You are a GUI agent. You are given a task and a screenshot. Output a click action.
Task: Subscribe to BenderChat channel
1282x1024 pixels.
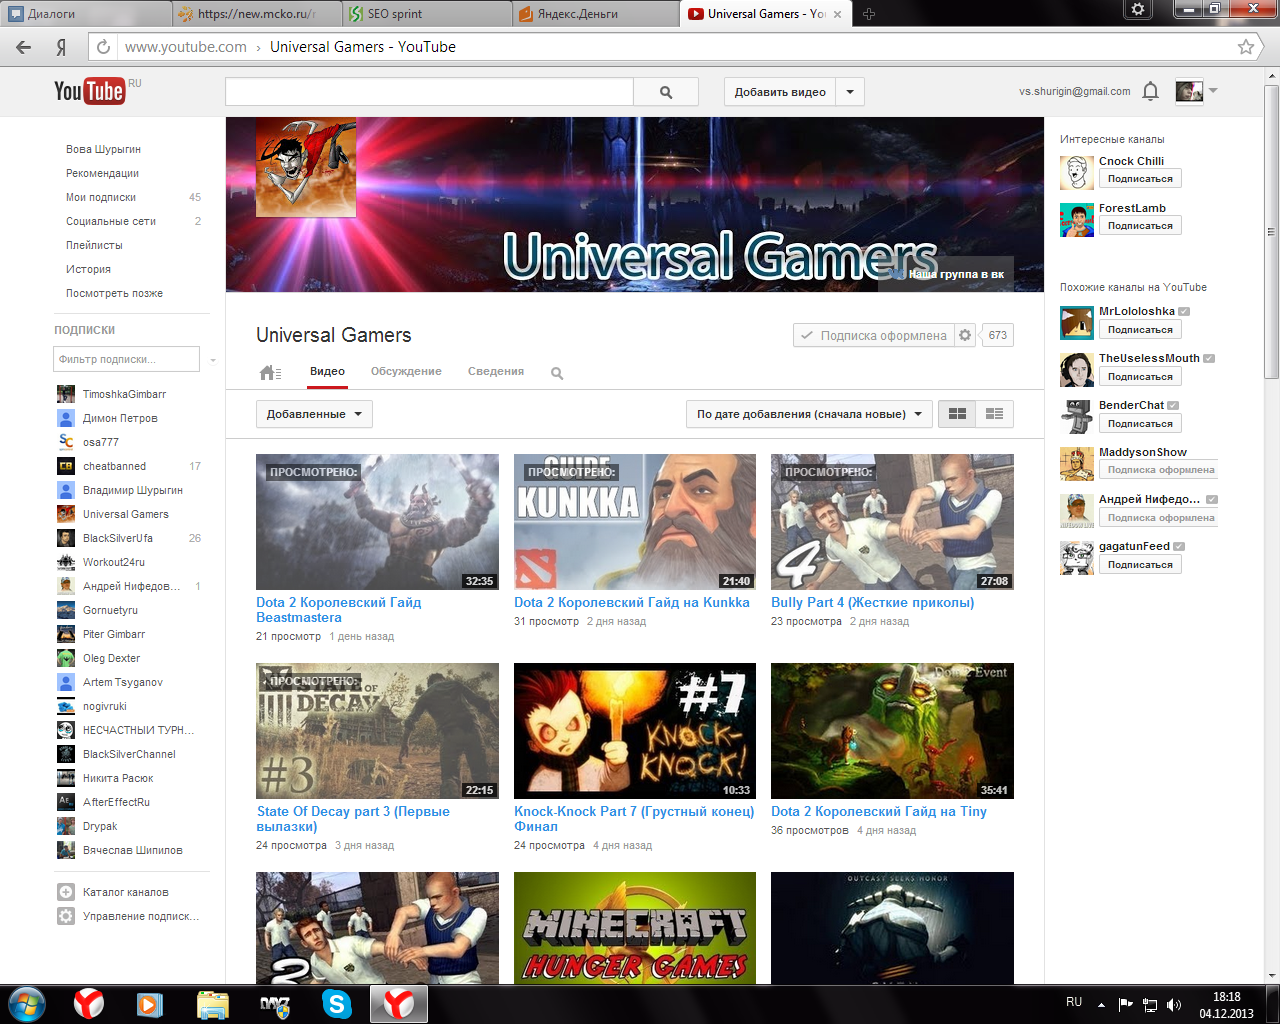coord(1140,424)
